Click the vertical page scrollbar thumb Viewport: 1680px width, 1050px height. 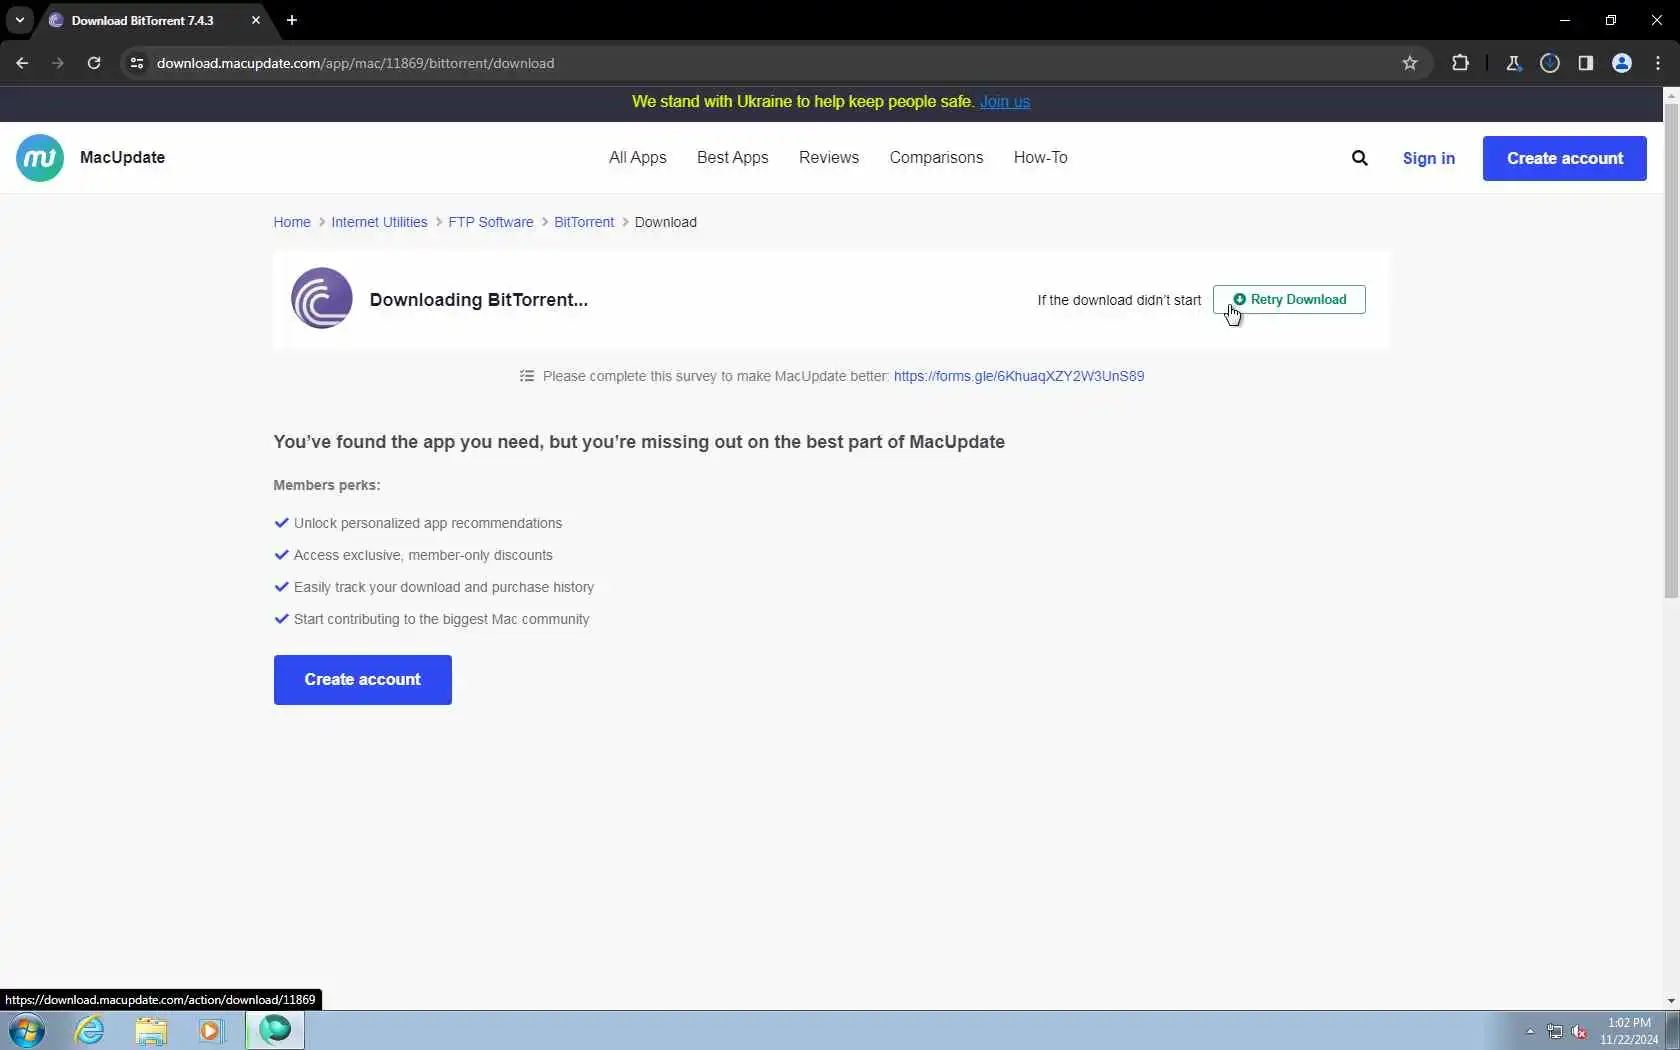click(x=1671, y=350)
